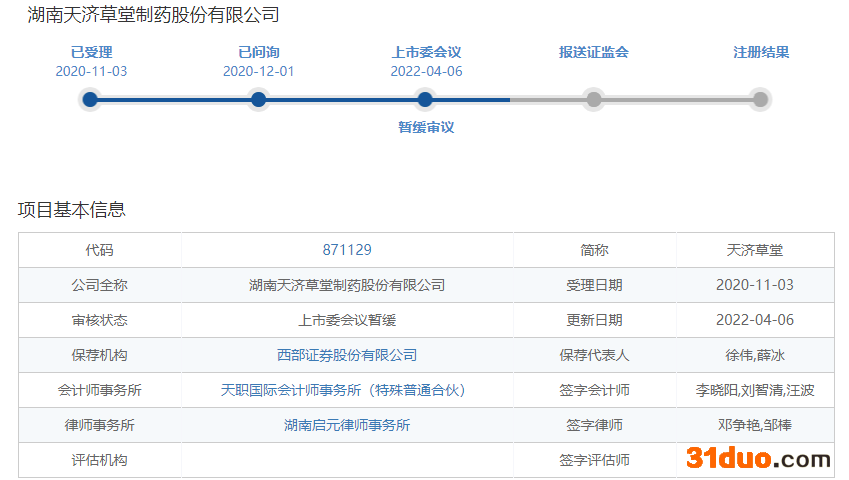Select the 上市委会议 stage label
849x480 pixels.
pyautogui.click(x=427, y=52)
